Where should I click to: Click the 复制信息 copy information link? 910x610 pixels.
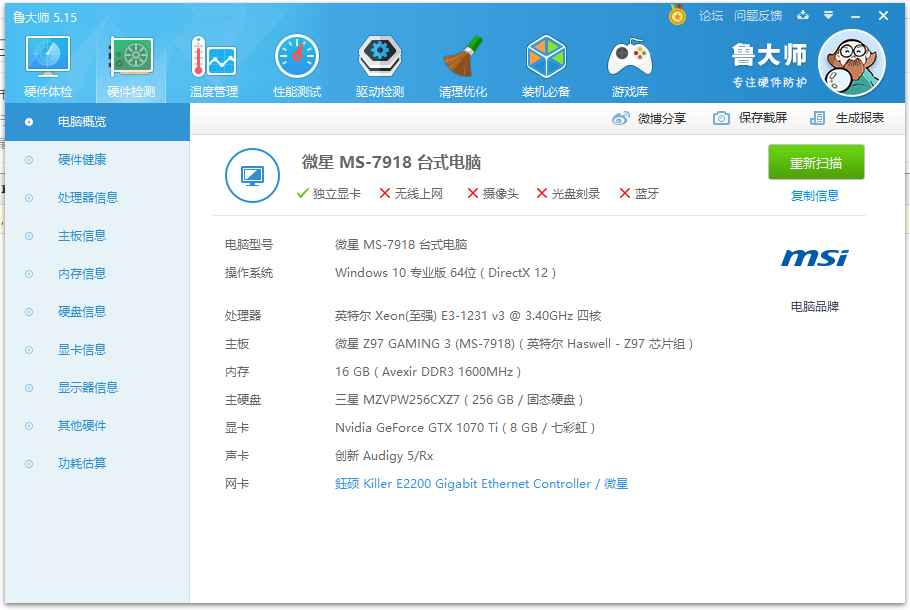coord(816,193)
